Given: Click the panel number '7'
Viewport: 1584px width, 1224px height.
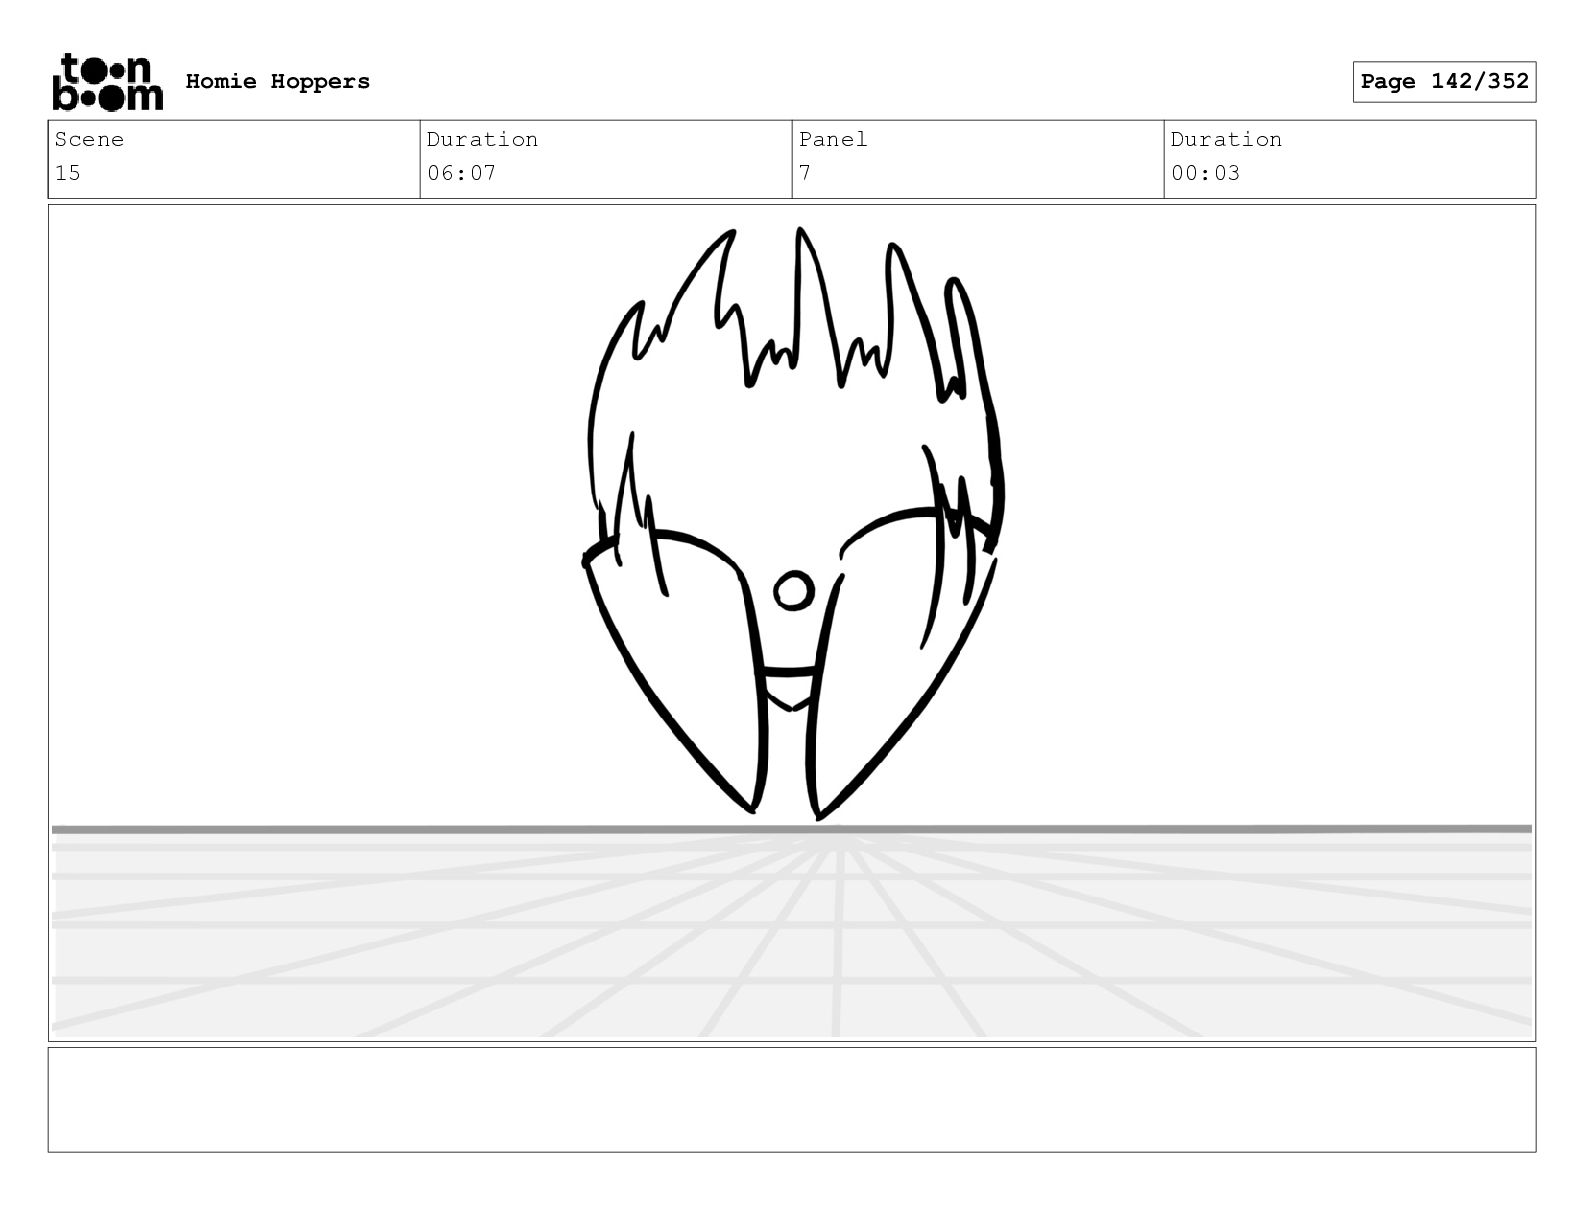Looking at the screenshot, I should pos(805,173).
